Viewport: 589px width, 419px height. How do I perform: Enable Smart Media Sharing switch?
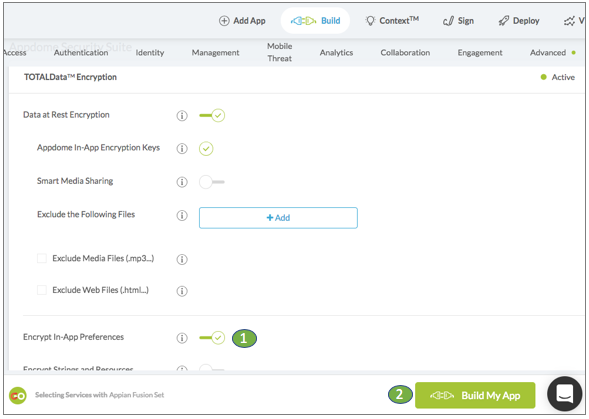click(x=212, y=182)
